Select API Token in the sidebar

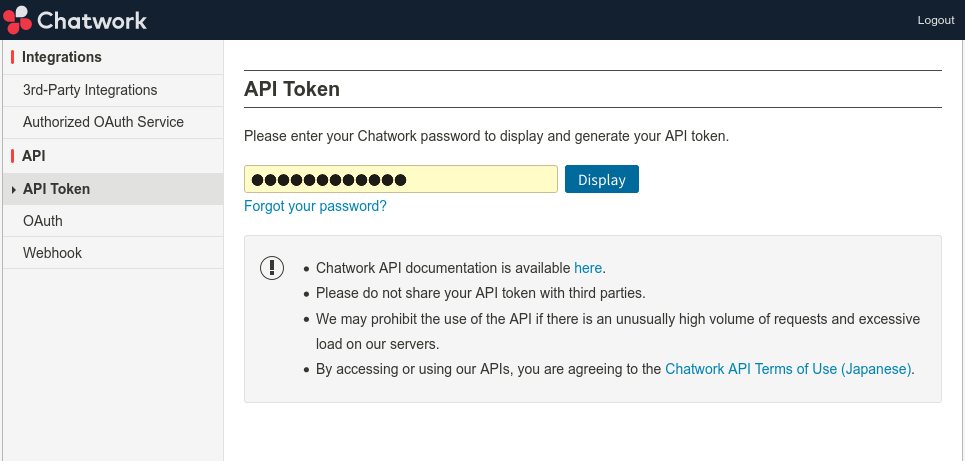[x=57, y=189]
